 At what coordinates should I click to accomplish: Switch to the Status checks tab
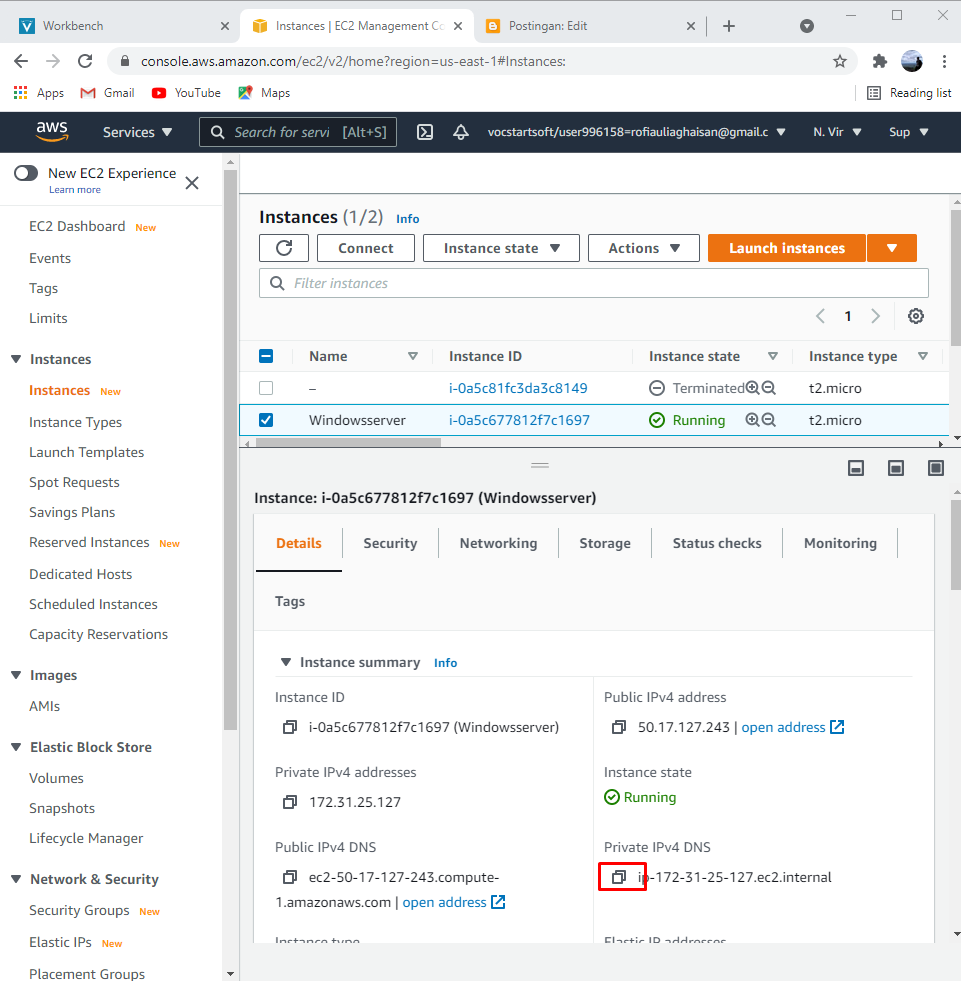[717, 543]
